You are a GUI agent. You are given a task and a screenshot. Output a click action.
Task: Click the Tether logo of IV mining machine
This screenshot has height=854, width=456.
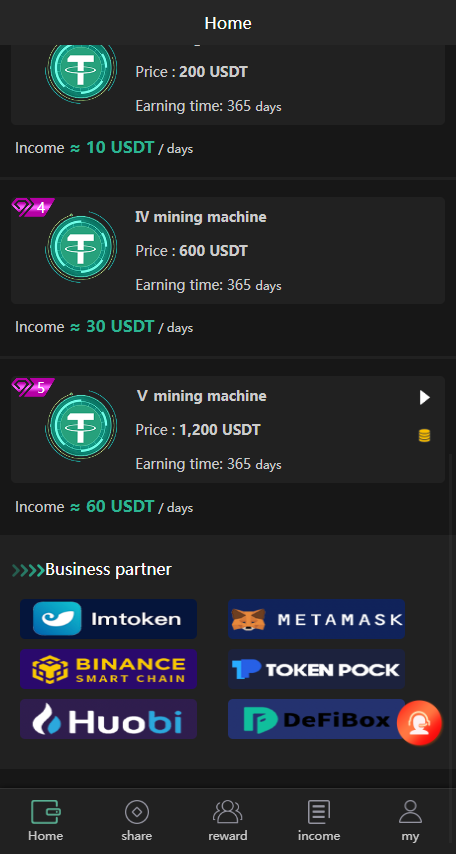[x=81, y=247]
